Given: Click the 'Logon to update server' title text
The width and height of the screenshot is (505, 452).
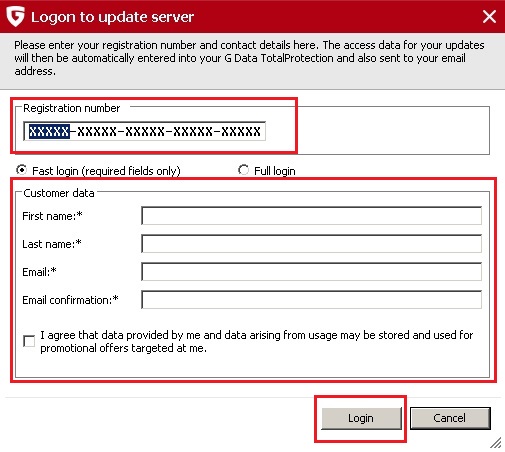Looking at the screenshot, I should (112, 17).
